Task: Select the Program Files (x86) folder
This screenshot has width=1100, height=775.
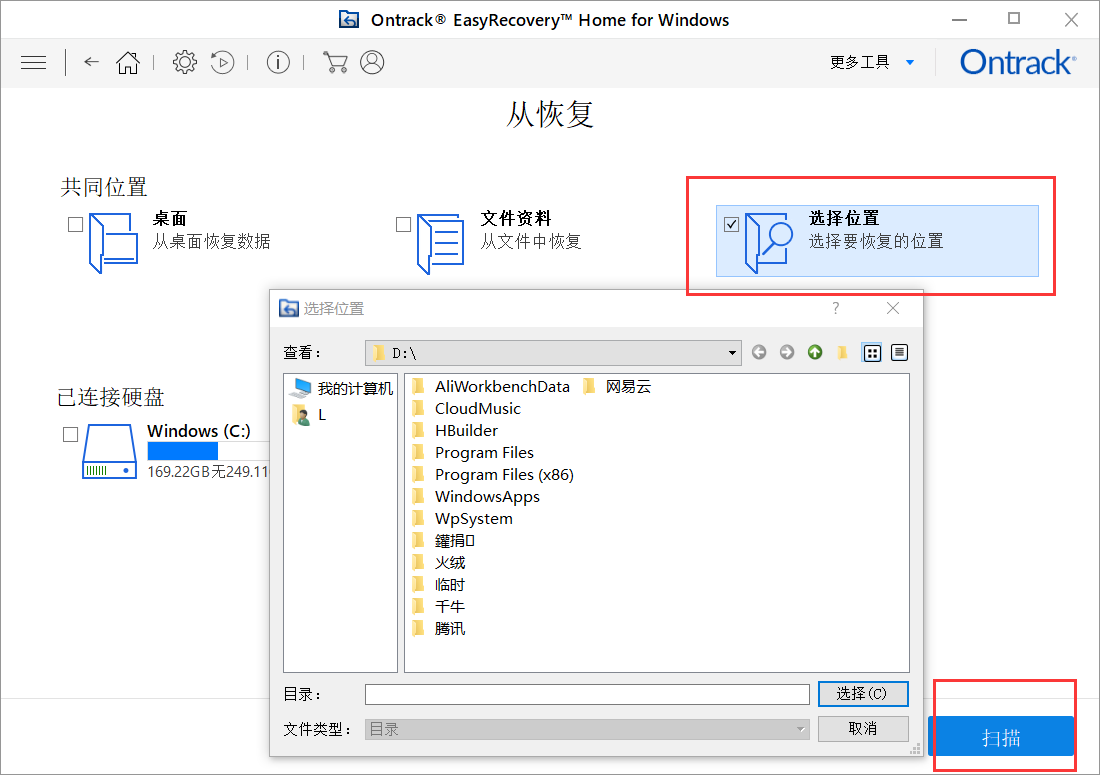Action: [493, 475]
